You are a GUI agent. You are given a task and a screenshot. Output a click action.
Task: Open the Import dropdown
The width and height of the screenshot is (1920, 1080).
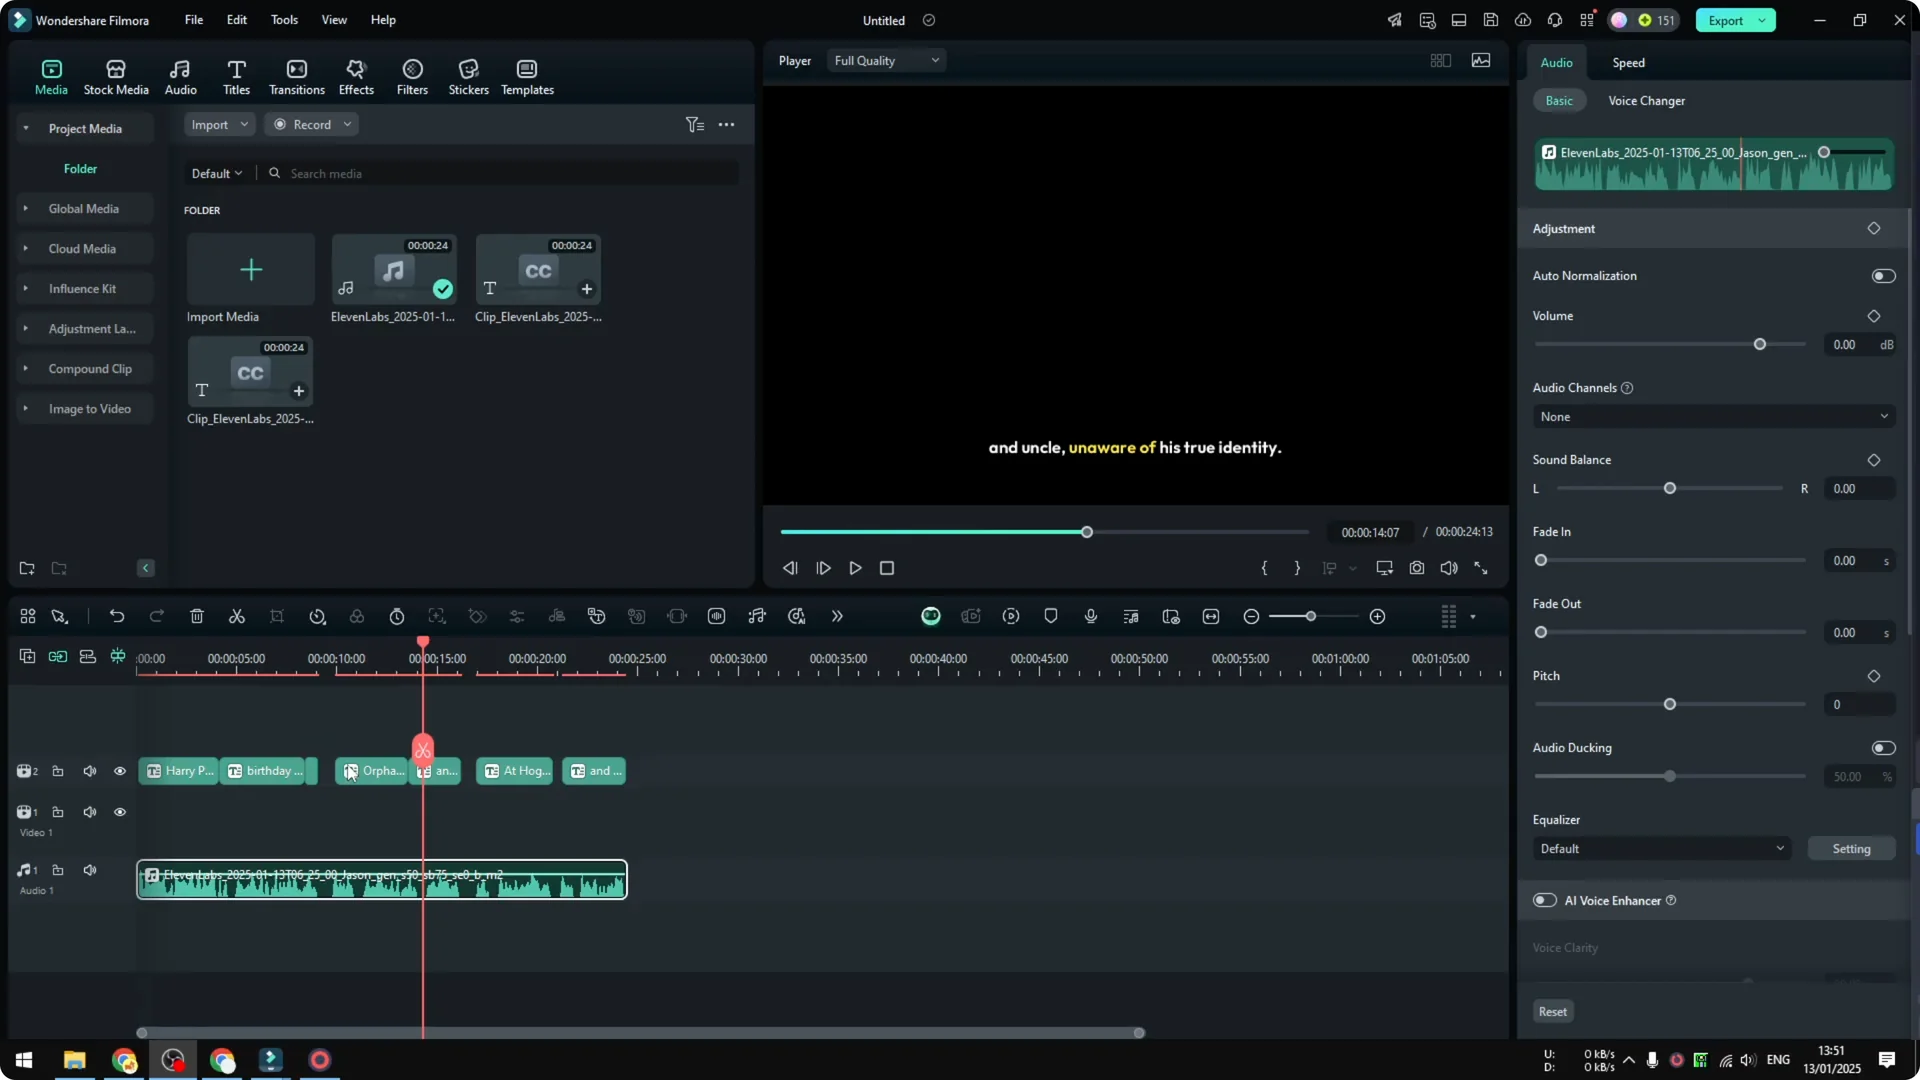tap(219, 125)
